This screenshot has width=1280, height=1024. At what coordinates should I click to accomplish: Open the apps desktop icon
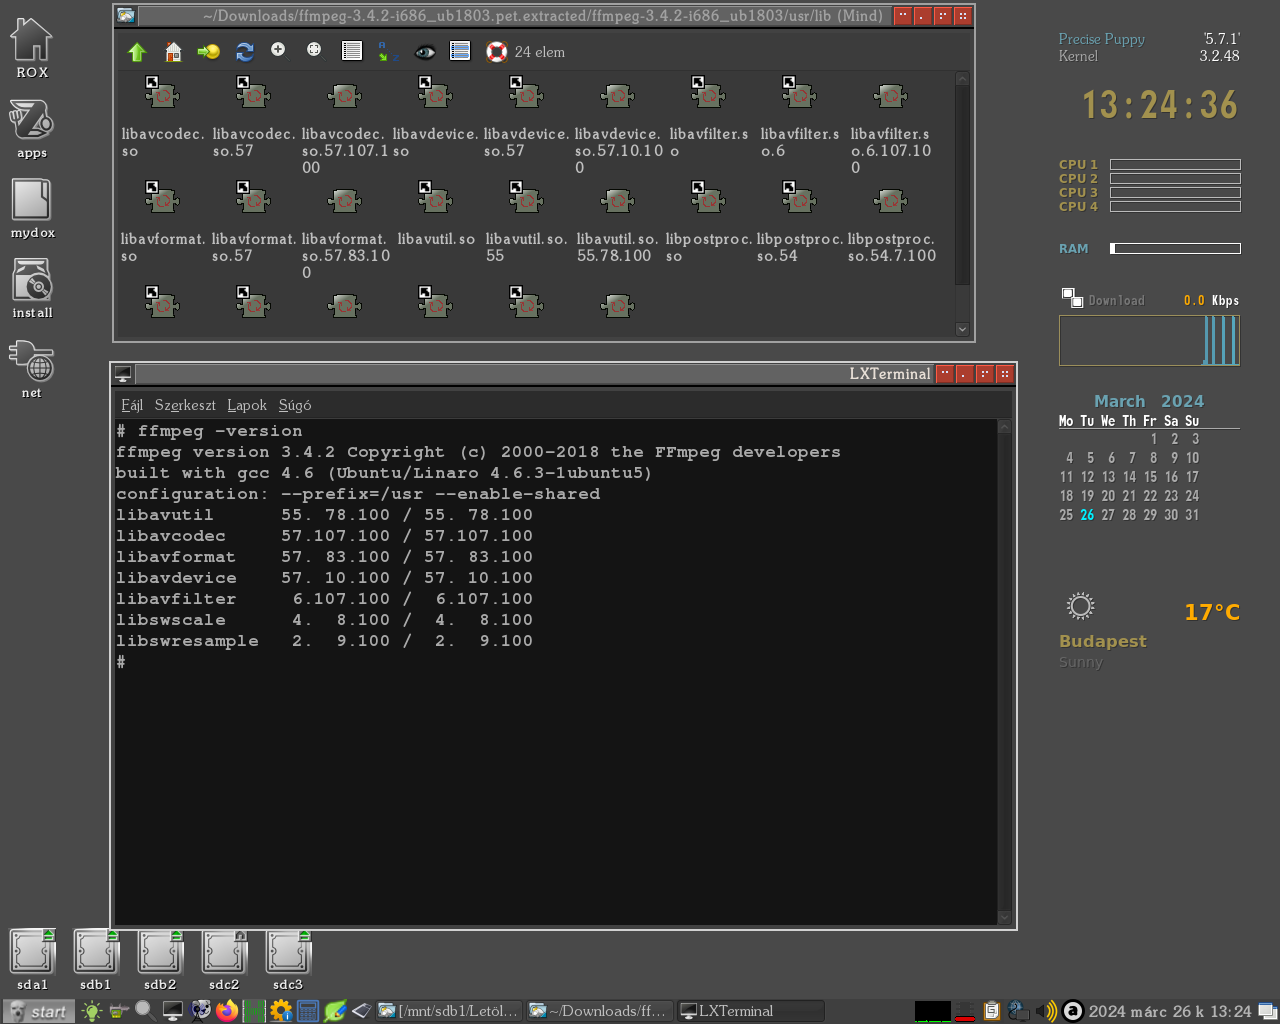tap(31, 129)
